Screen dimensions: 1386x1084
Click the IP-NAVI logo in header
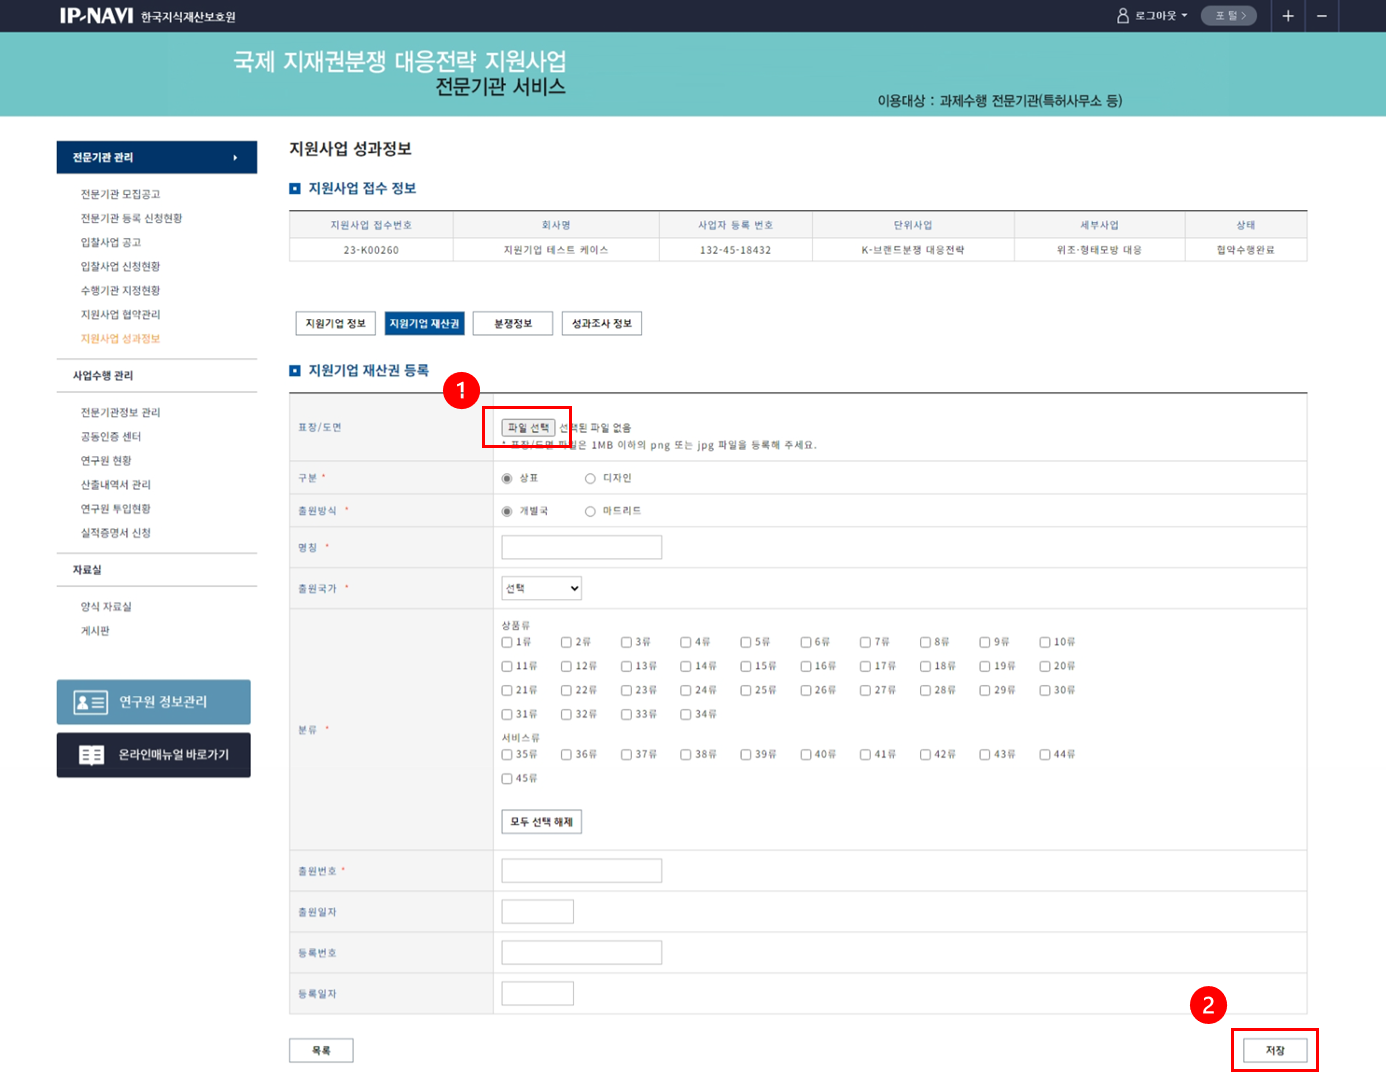pos(96,16)
